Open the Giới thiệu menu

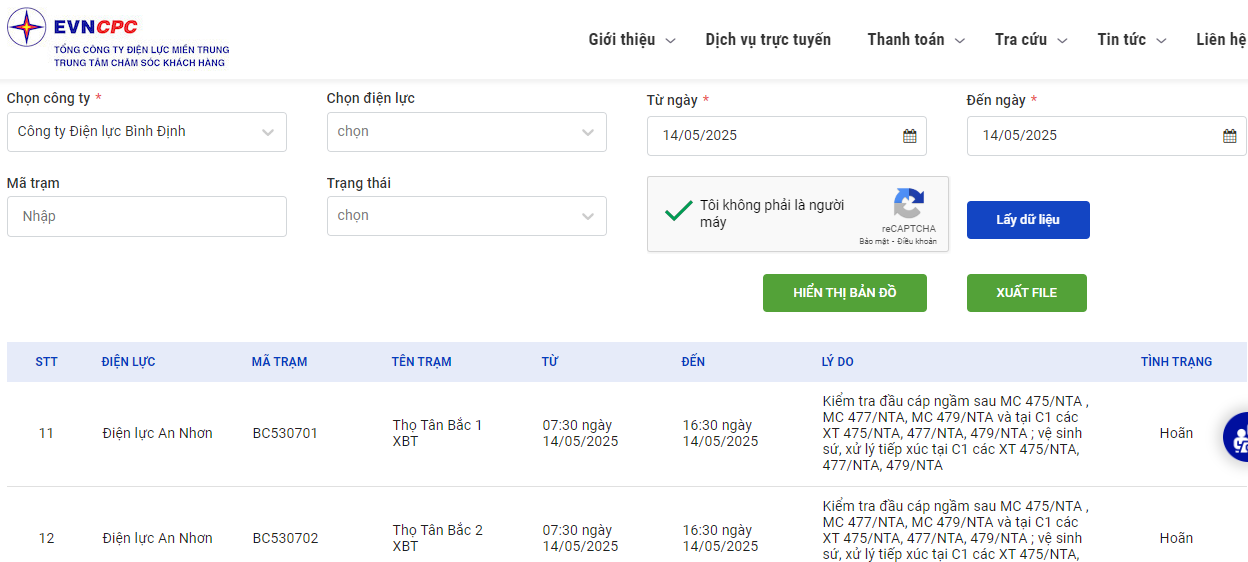click(631, 40)
